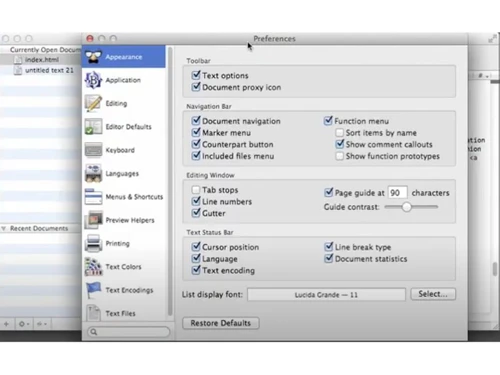Image resolution: width=500 pixels, height=375 pixels.
Task: Open the Menus & Shortcuts icon
Action: [x=94, y=197]
